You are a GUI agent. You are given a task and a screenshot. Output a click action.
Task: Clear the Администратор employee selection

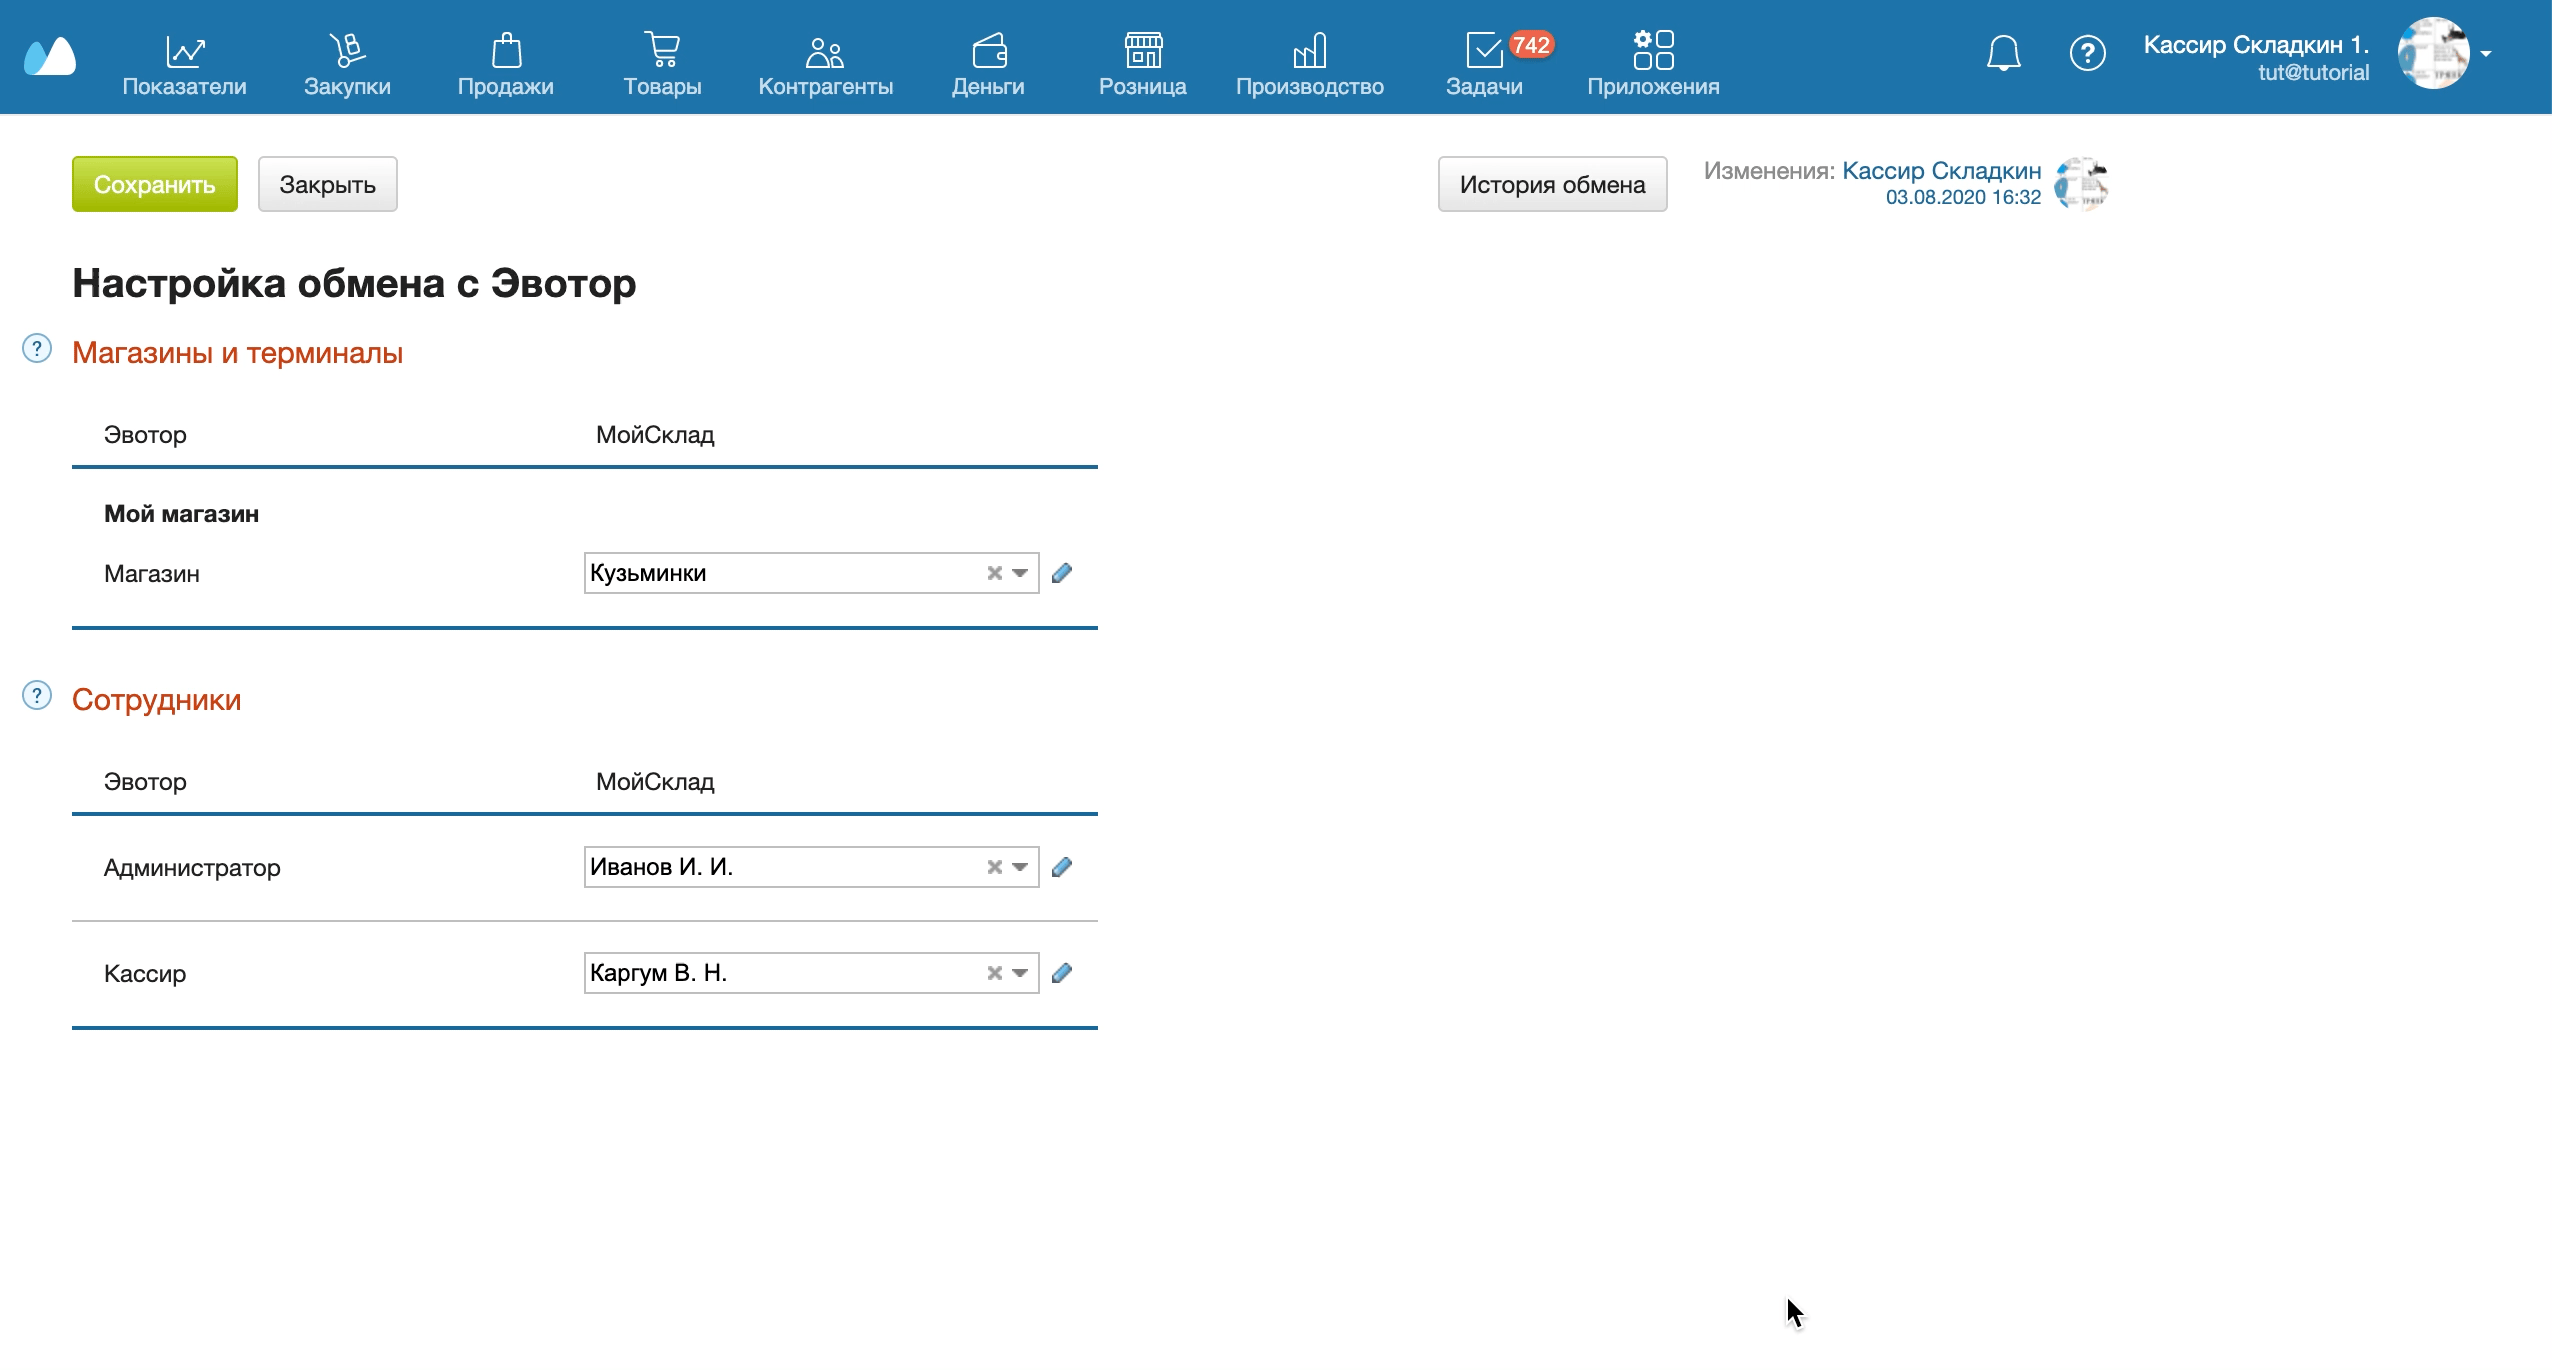994,867
